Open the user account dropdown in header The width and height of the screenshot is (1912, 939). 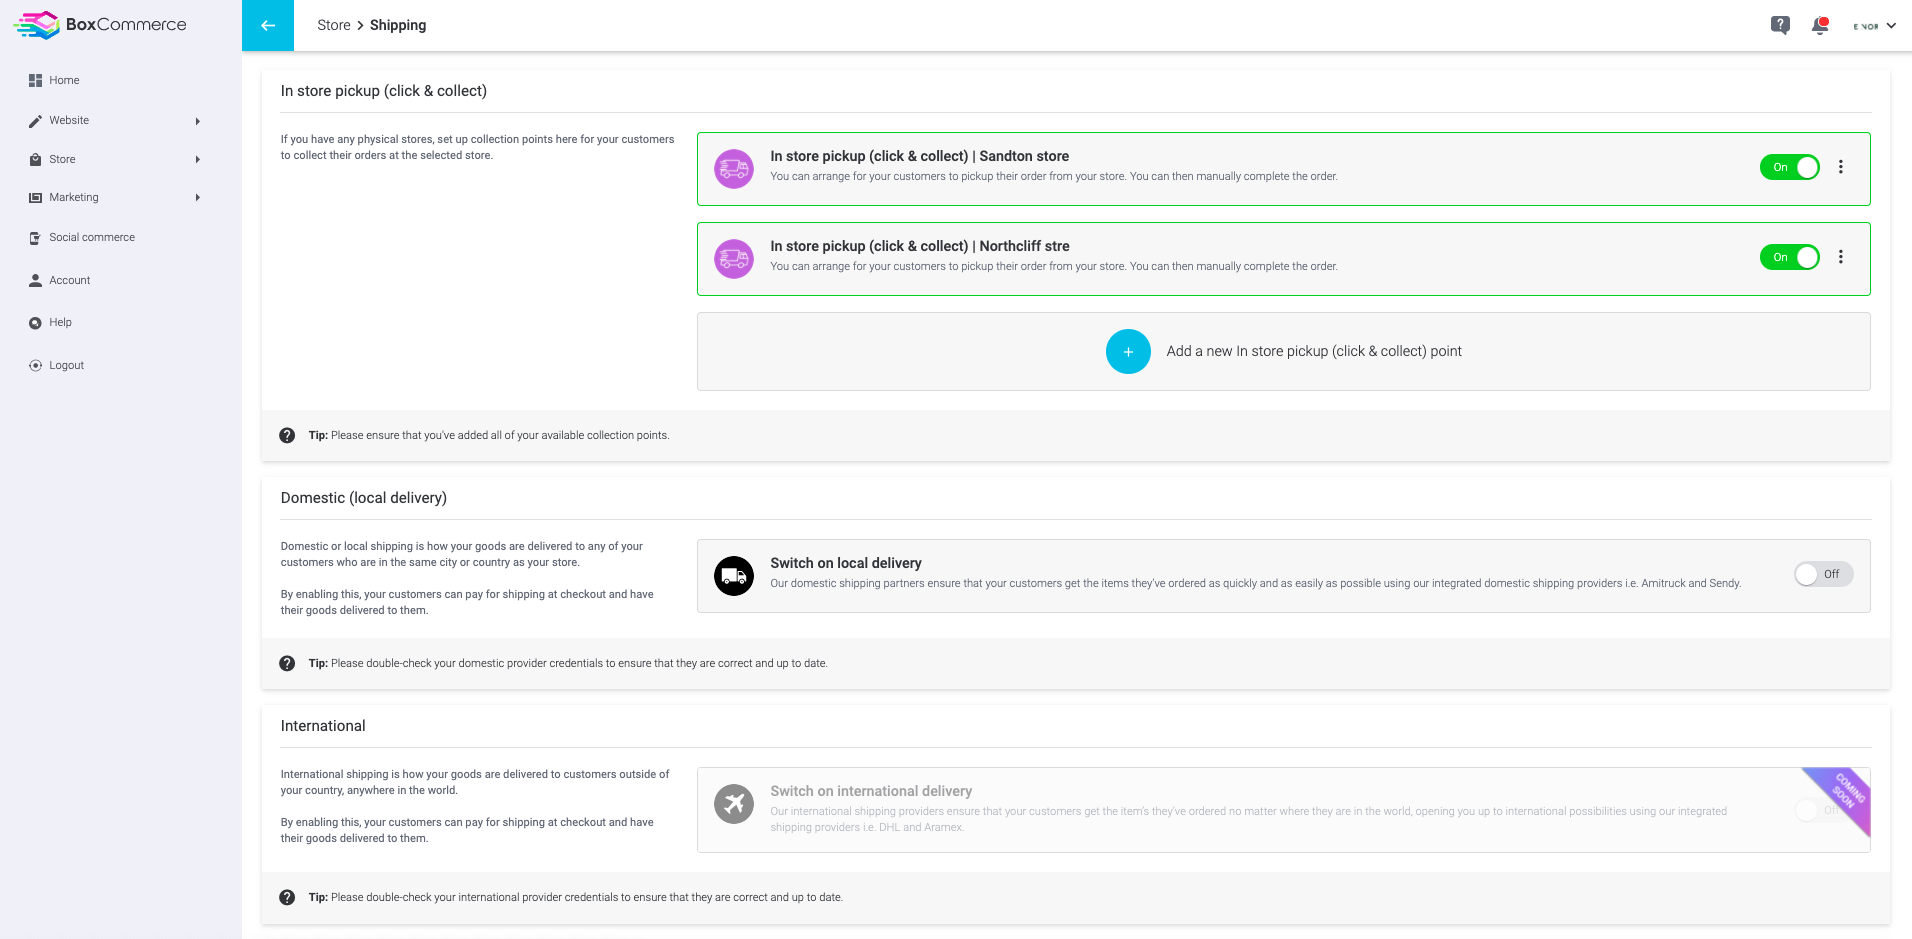pyautogui.click(x=1874, y=26)
